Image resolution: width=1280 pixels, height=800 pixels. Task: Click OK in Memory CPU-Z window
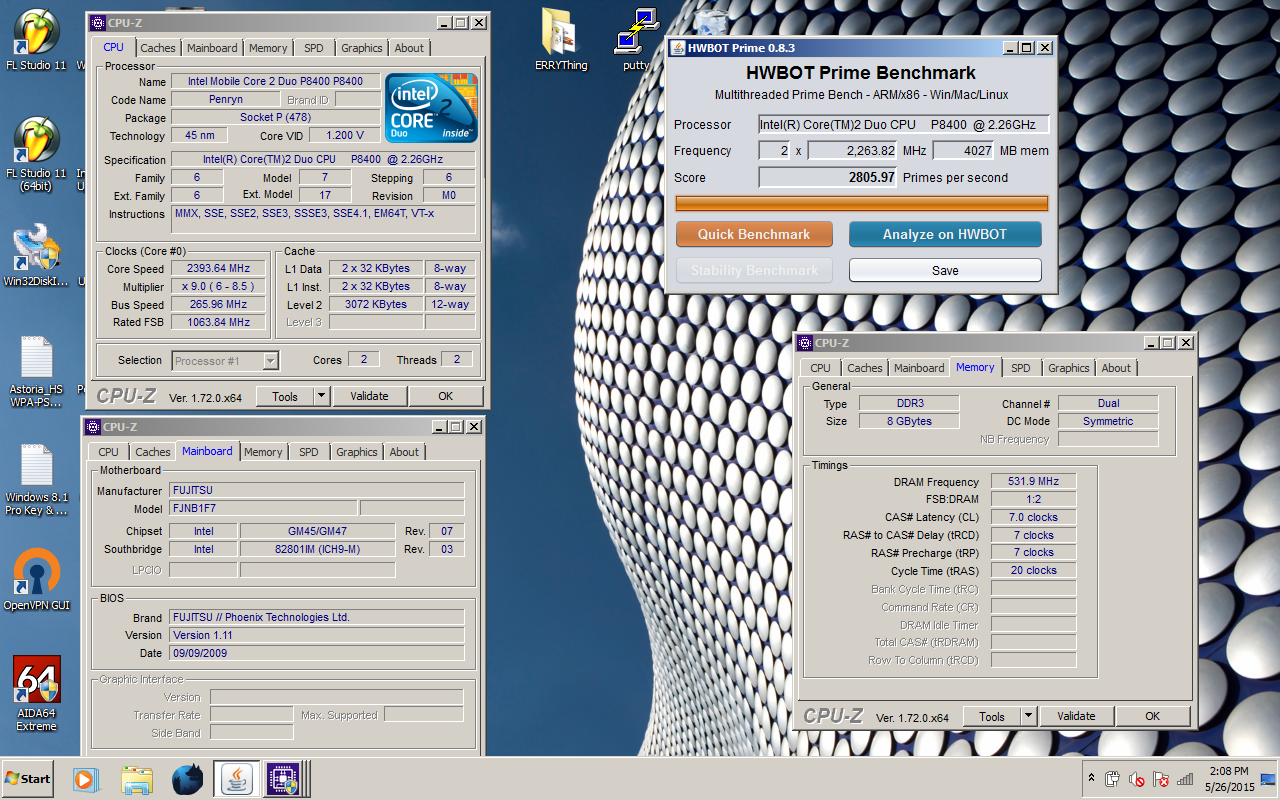[1153, 716]
